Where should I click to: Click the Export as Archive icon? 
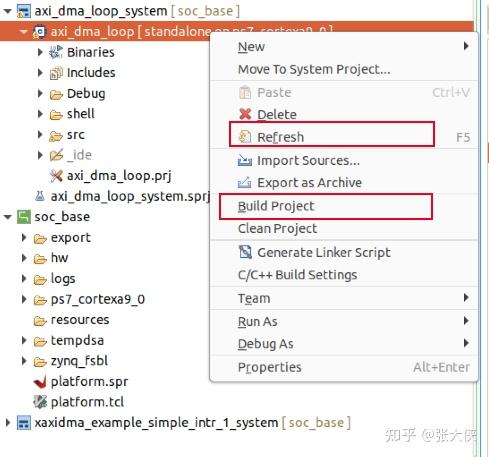[245, 182]
